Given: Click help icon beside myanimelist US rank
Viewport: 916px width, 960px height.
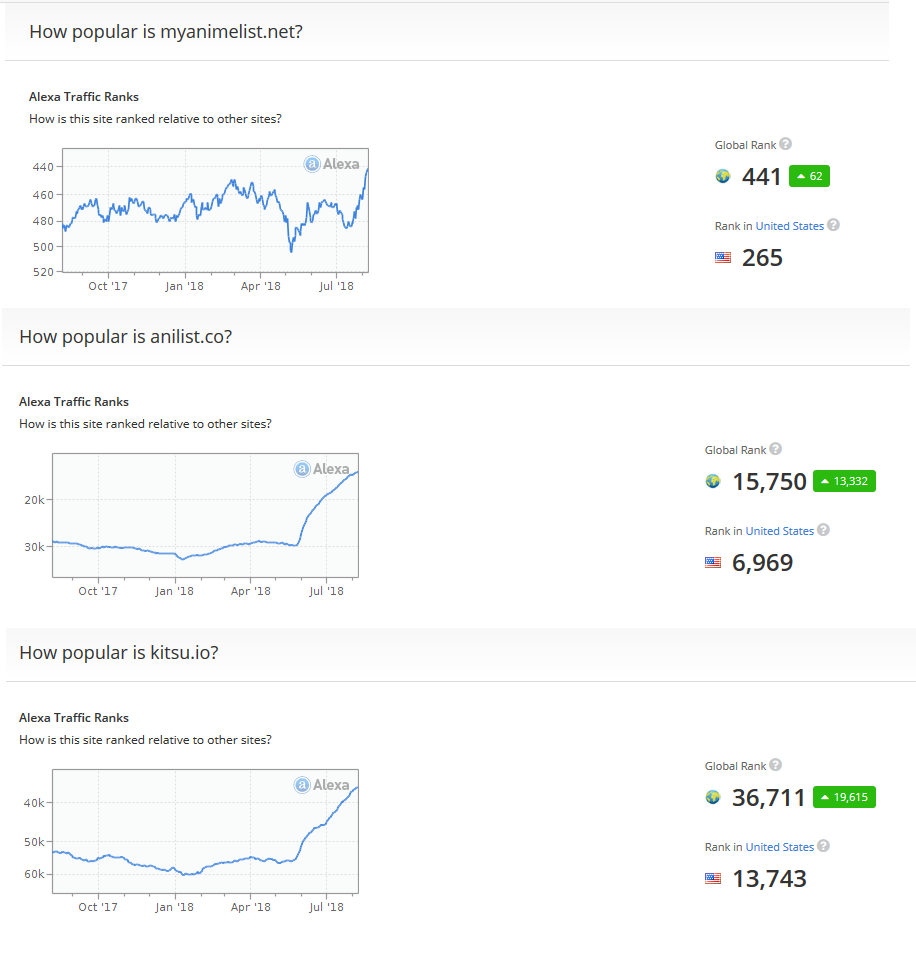Looking at the screenshot, I should pos(833,225).
